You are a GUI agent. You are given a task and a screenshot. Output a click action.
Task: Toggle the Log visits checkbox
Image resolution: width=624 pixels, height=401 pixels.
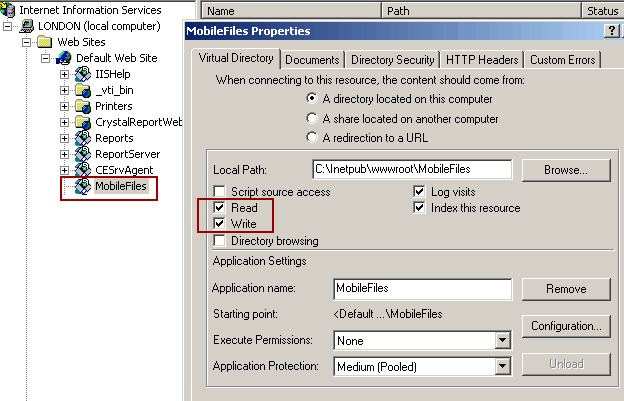pos(420,191)
